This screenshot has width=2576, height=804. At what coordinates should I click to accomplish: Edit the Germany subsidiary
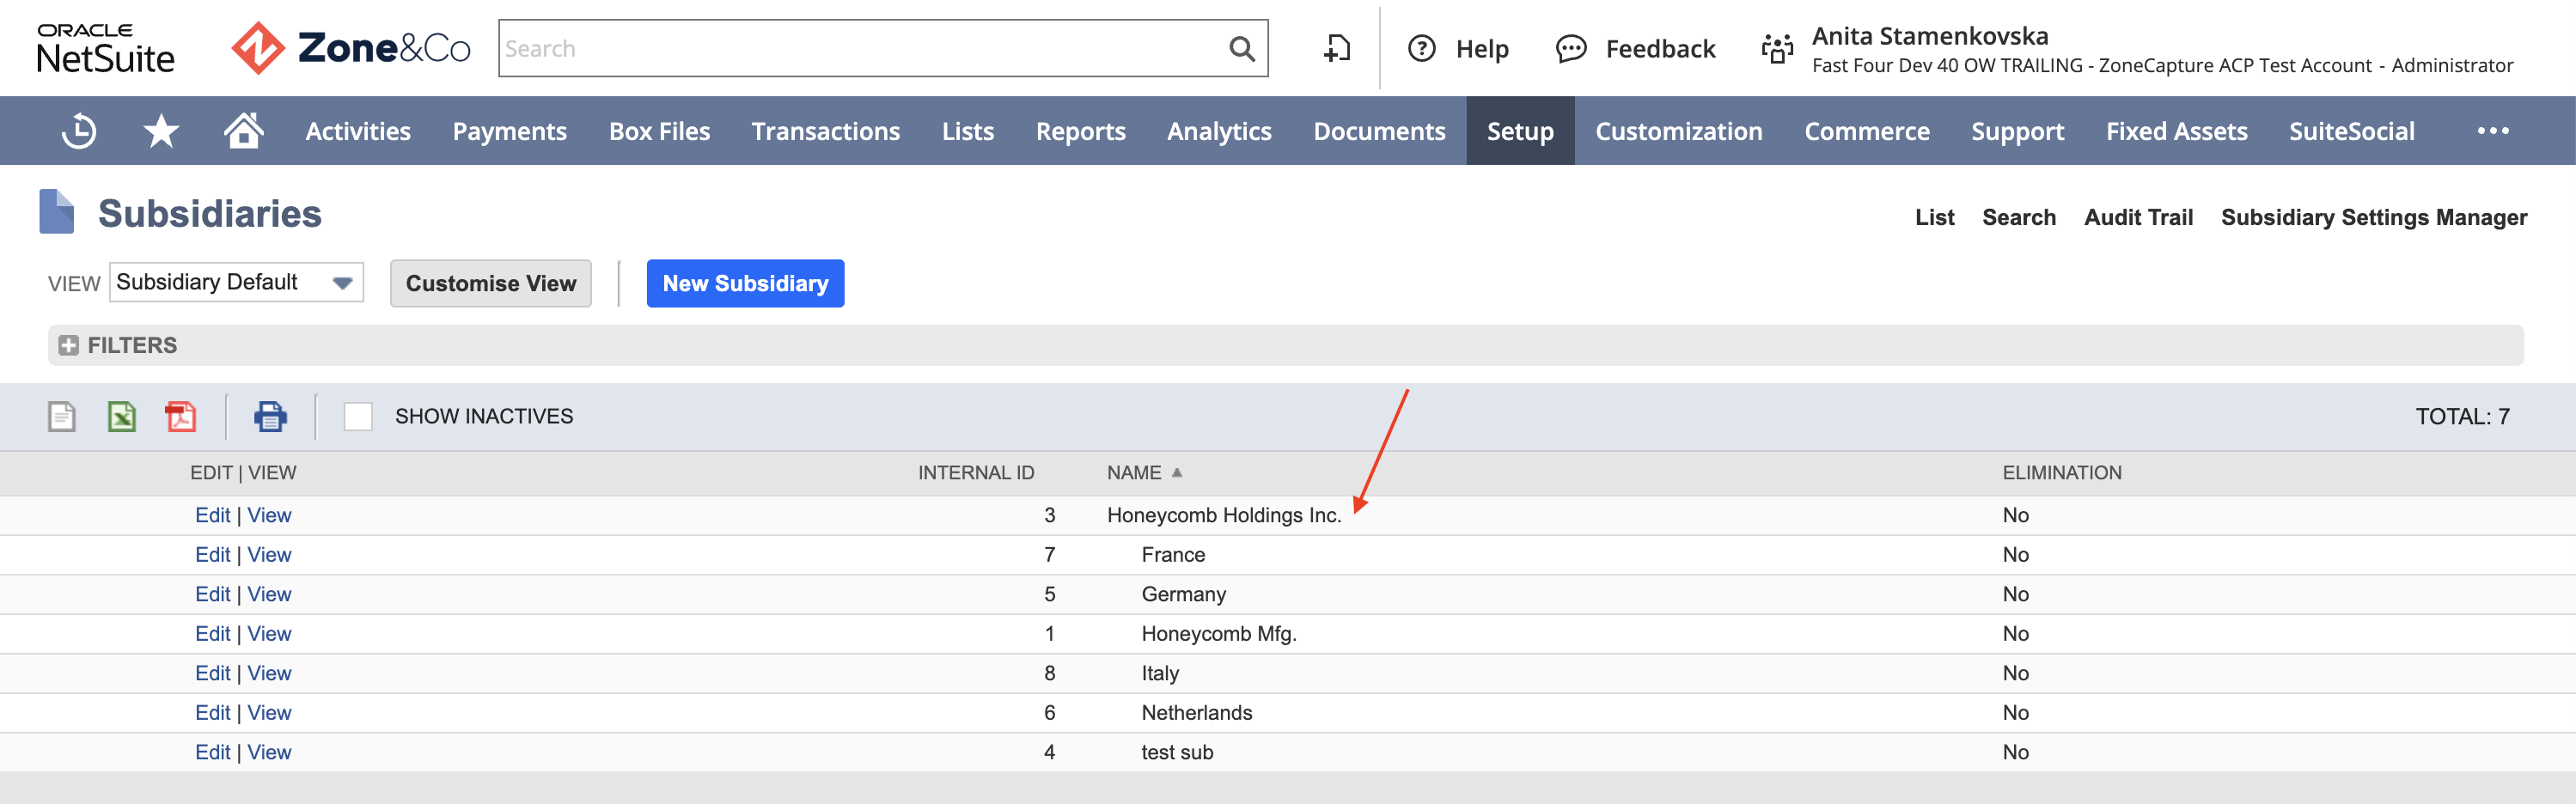[212, 594]
